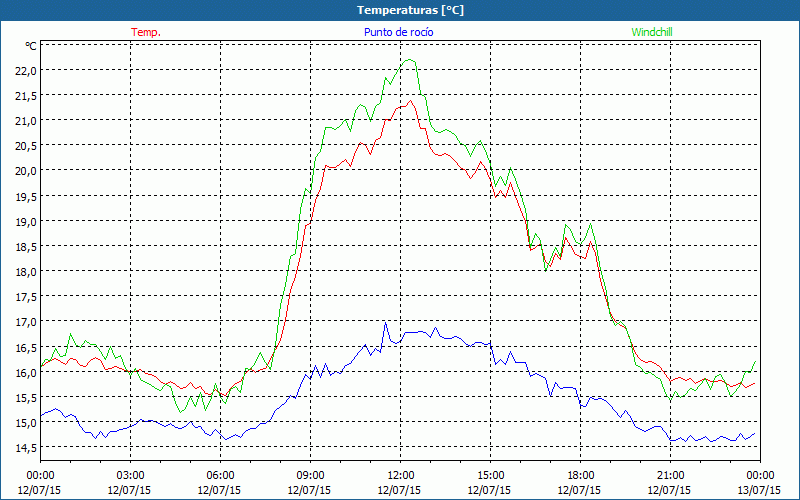Click the 21:00 time axis label
The height and width of the screenshot is (500, 800).
pyautogui.click(x=670, y=476)
